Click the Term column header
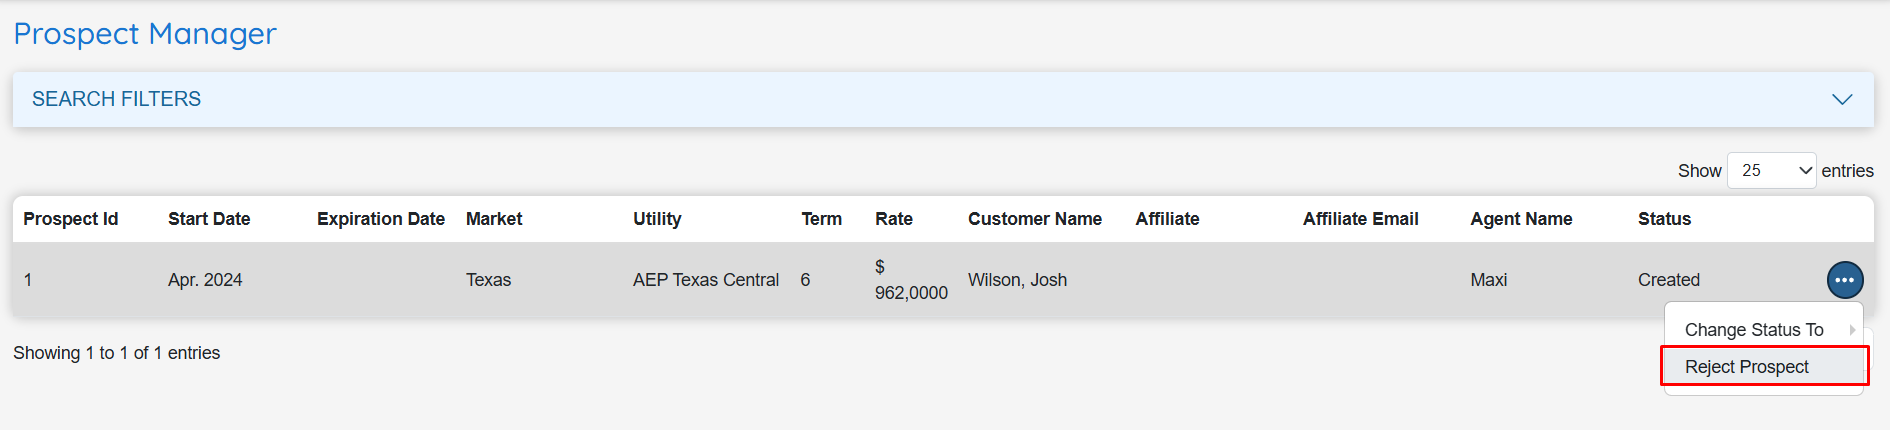The width and height of the screenshot is (1890, 430). pos(821,219)
